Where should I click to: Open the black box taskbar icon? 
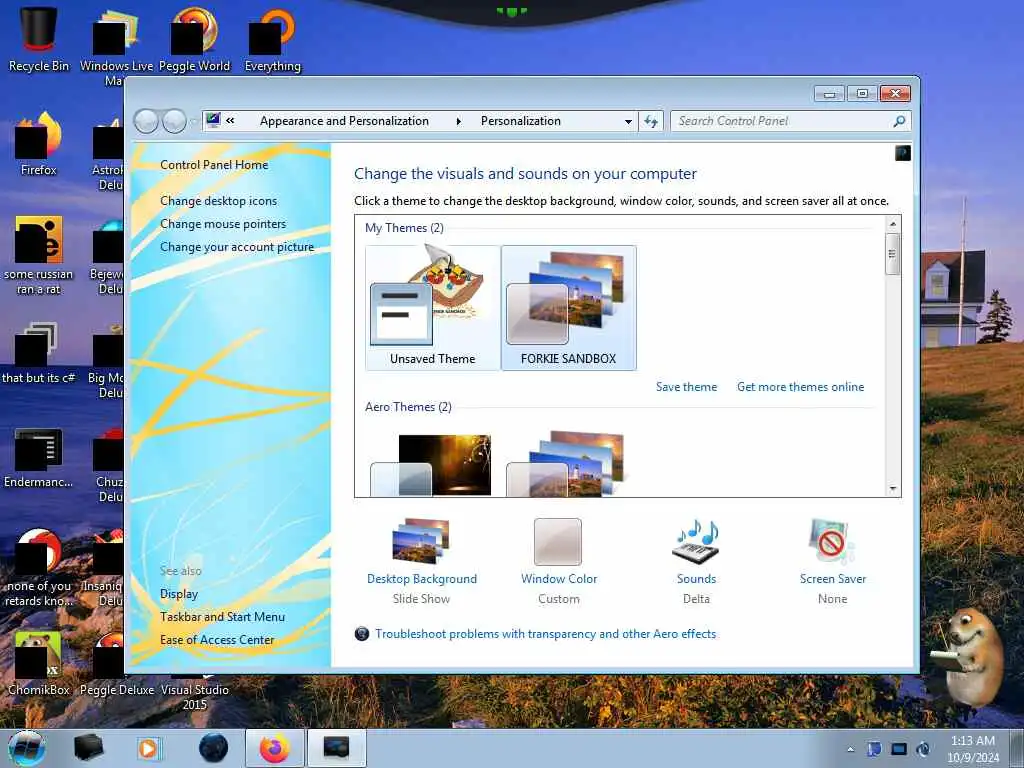[88, 748]
